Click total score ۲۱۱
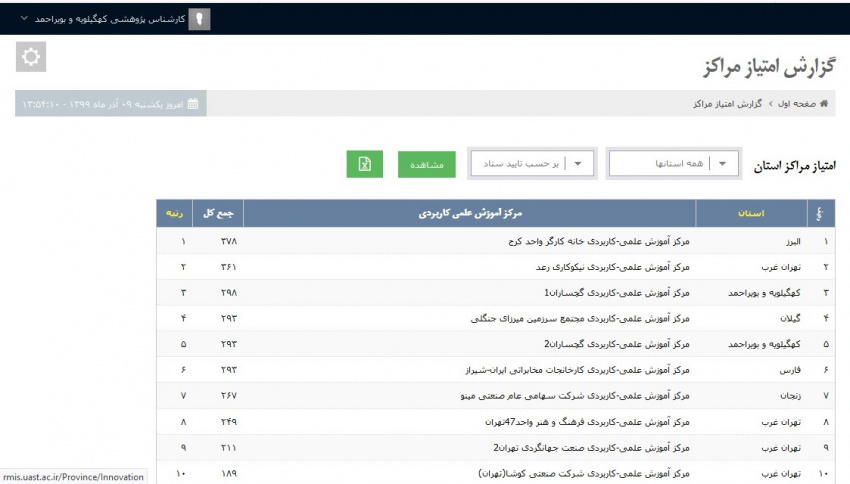 [229, 448]
